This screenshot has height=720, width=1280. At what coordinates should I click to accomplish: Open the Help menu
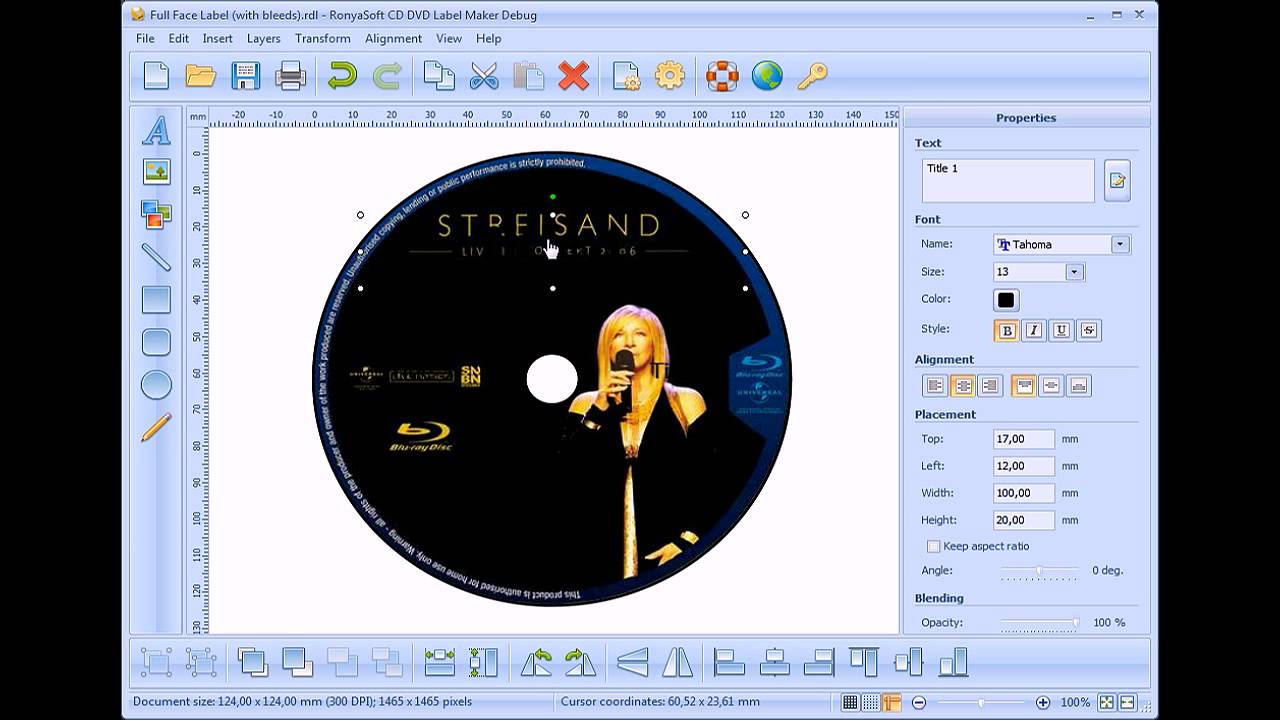pyautogui.click(x=489, y=38)
